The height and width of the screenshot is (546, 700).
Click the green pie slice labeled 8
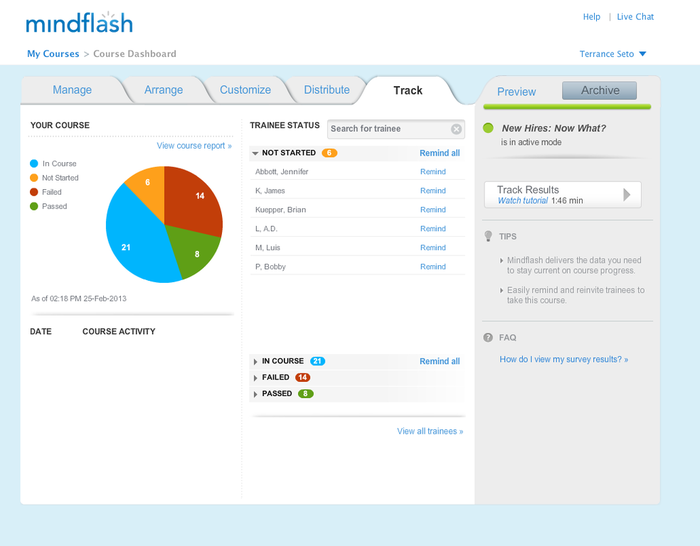pyautogui.click(x=194, y=250)
